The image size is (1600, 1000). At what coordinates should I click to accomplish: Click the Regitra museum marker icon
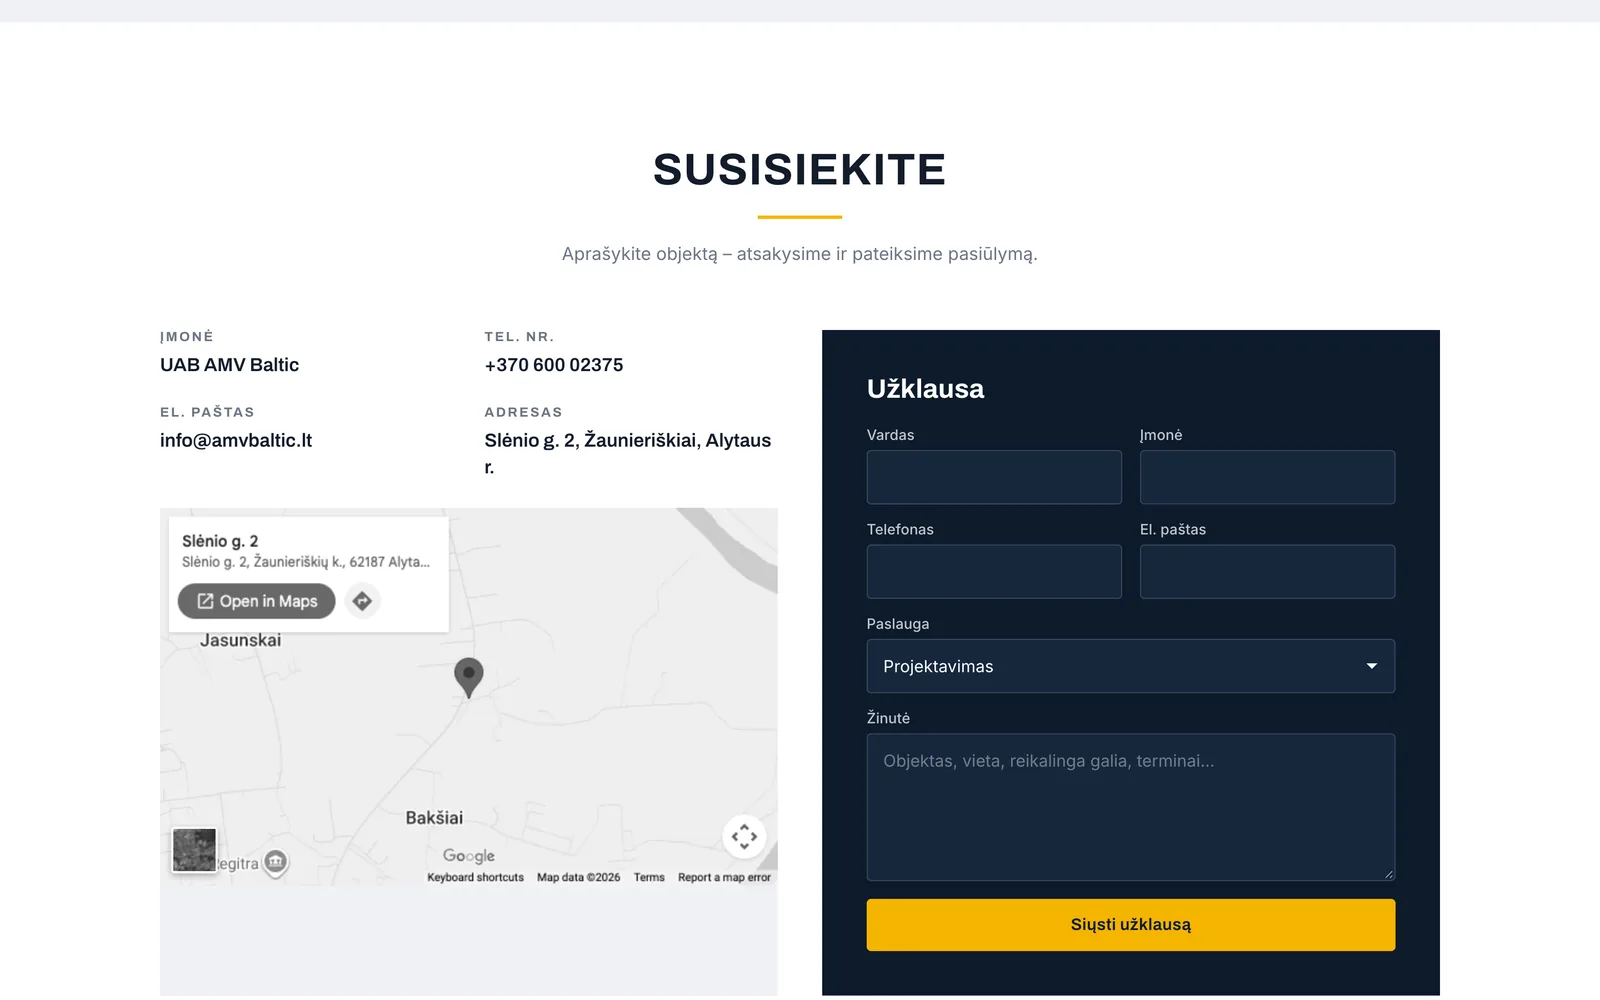[x=276, y=862]
